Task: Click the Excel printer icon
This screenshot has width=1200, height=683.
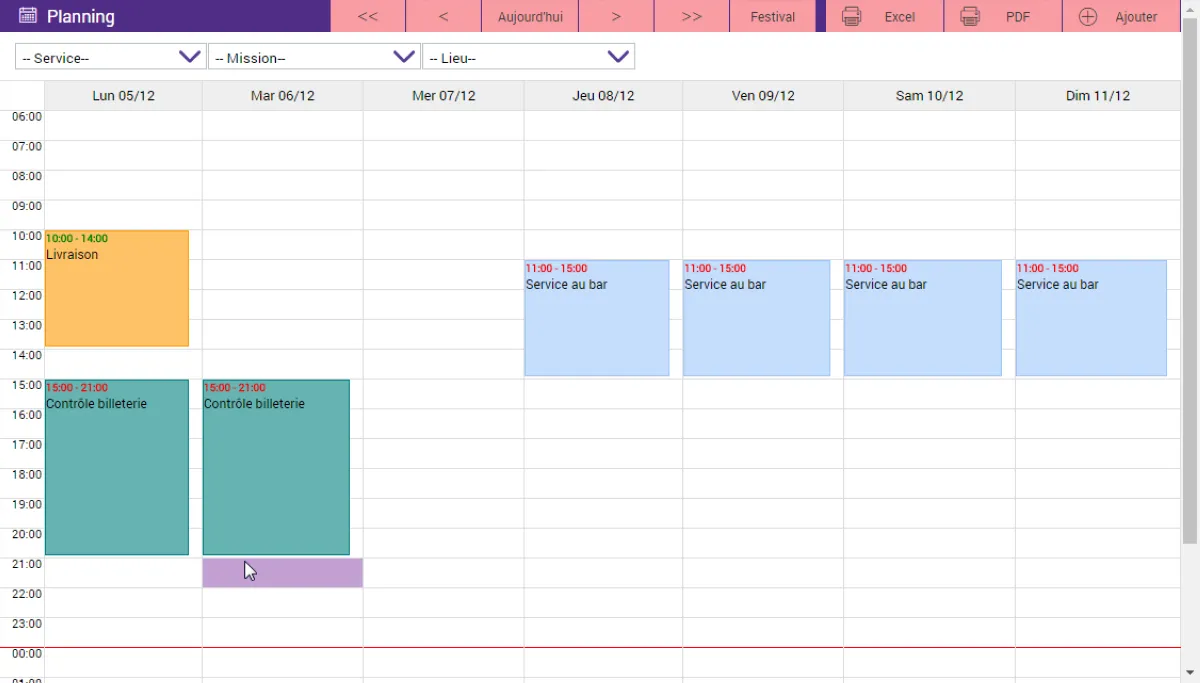Action: point(852,16)
